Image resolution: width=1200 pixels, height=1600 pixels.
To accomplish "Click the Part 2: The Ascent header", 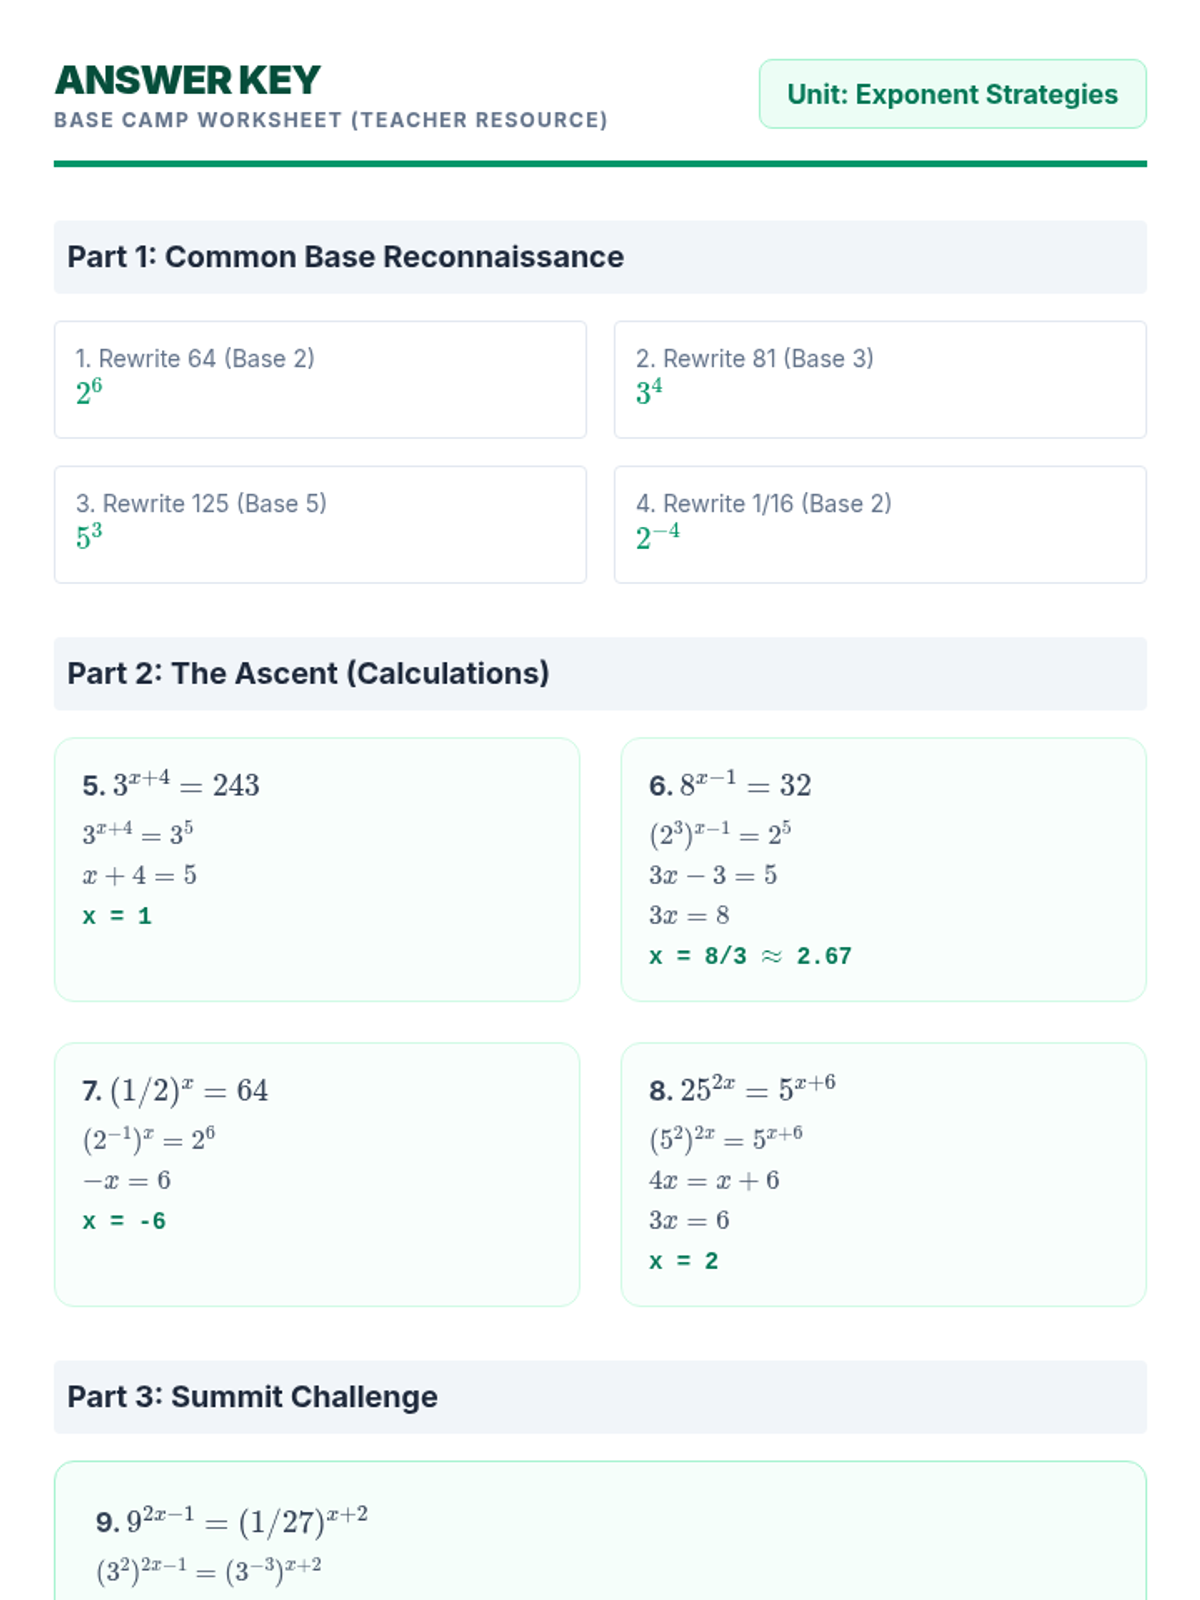I will pos(308,674).
